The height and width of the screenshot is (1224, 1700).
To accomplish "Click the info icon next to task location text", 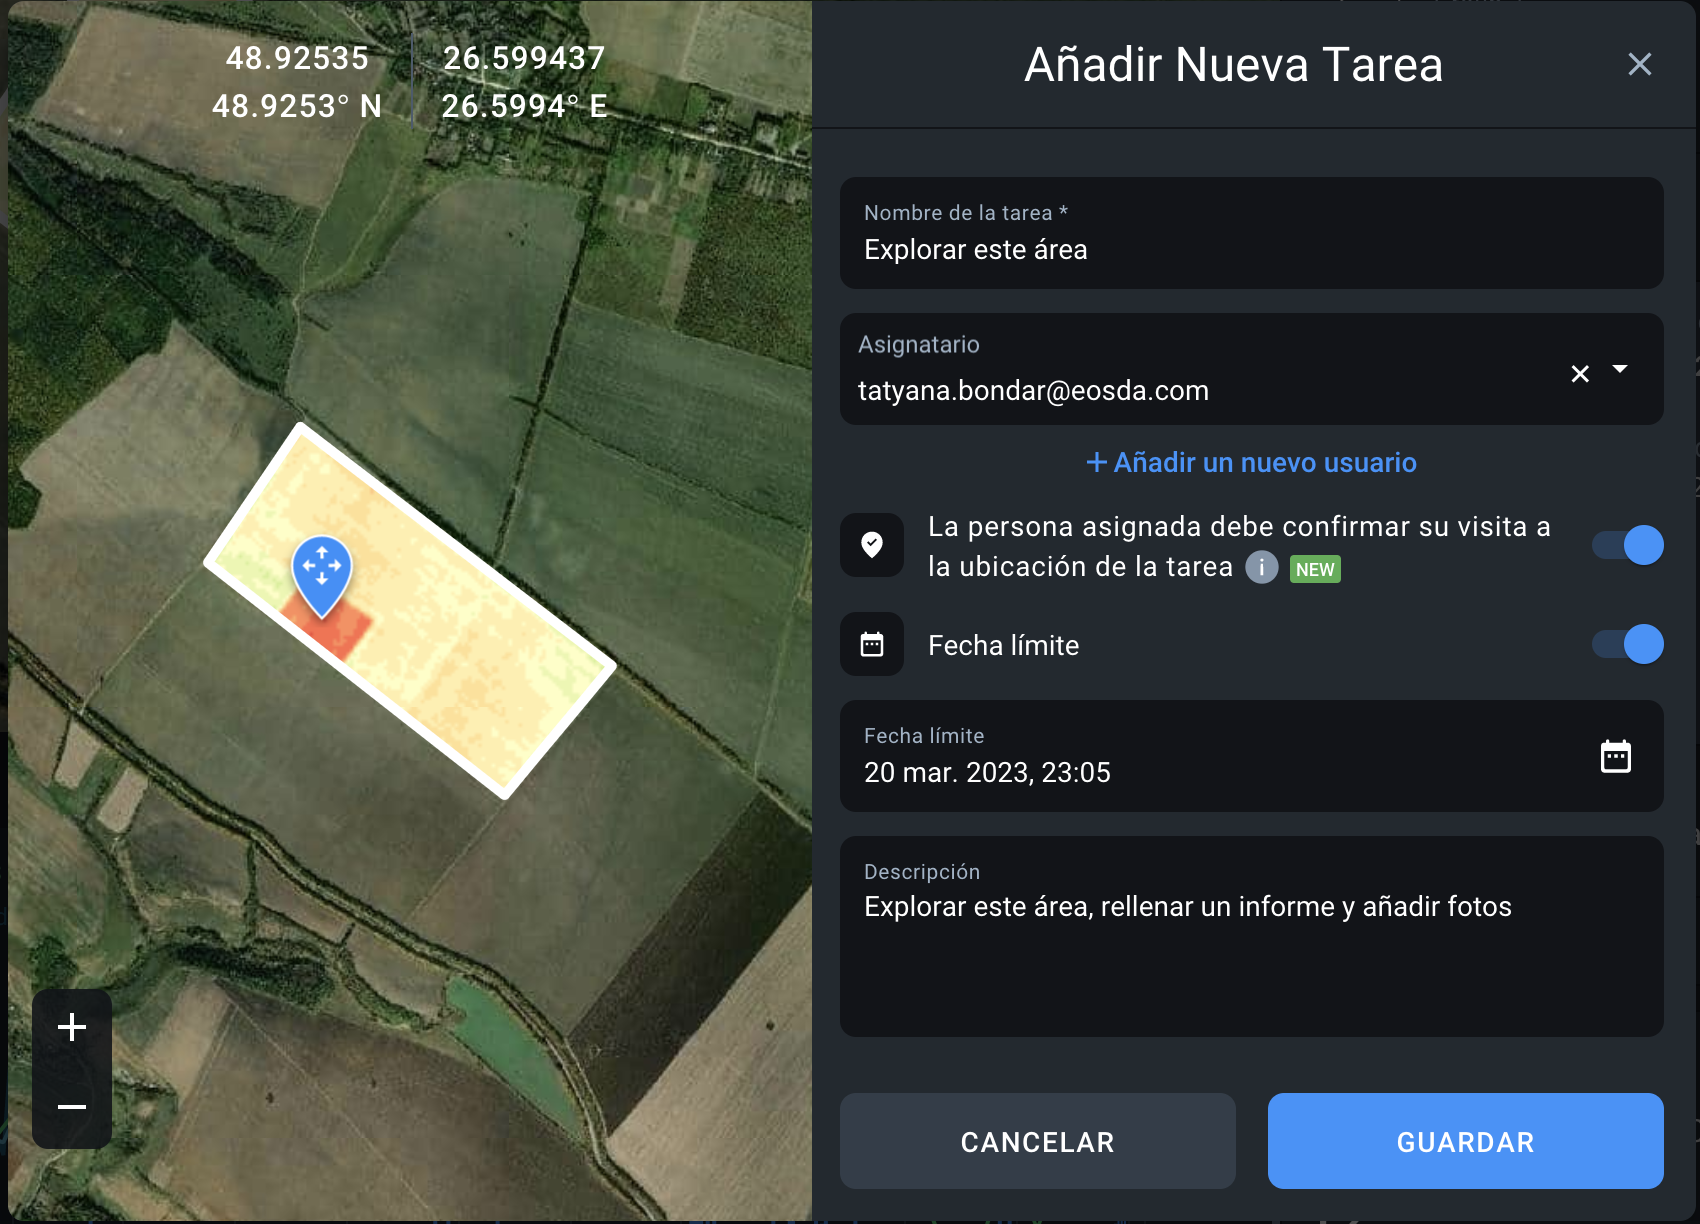I will click(x=1261, y=568).
